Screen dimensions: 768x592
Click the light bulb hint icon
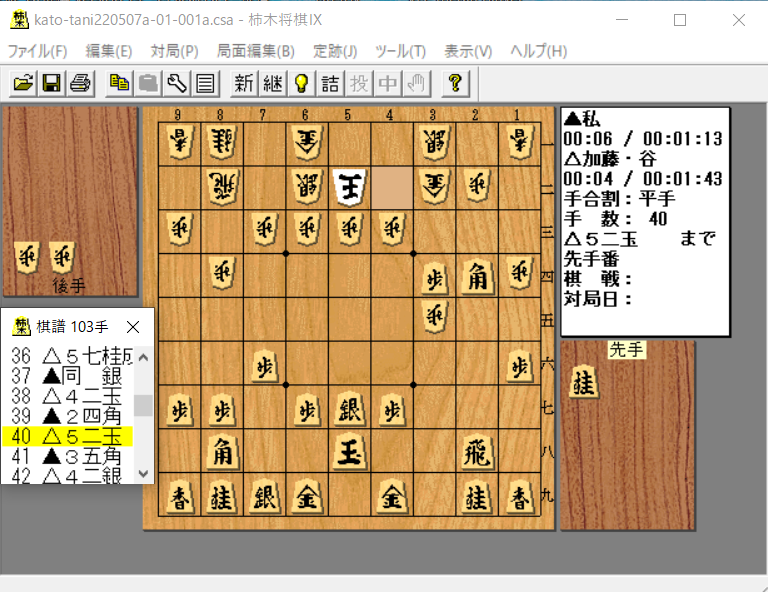point(301,83)
